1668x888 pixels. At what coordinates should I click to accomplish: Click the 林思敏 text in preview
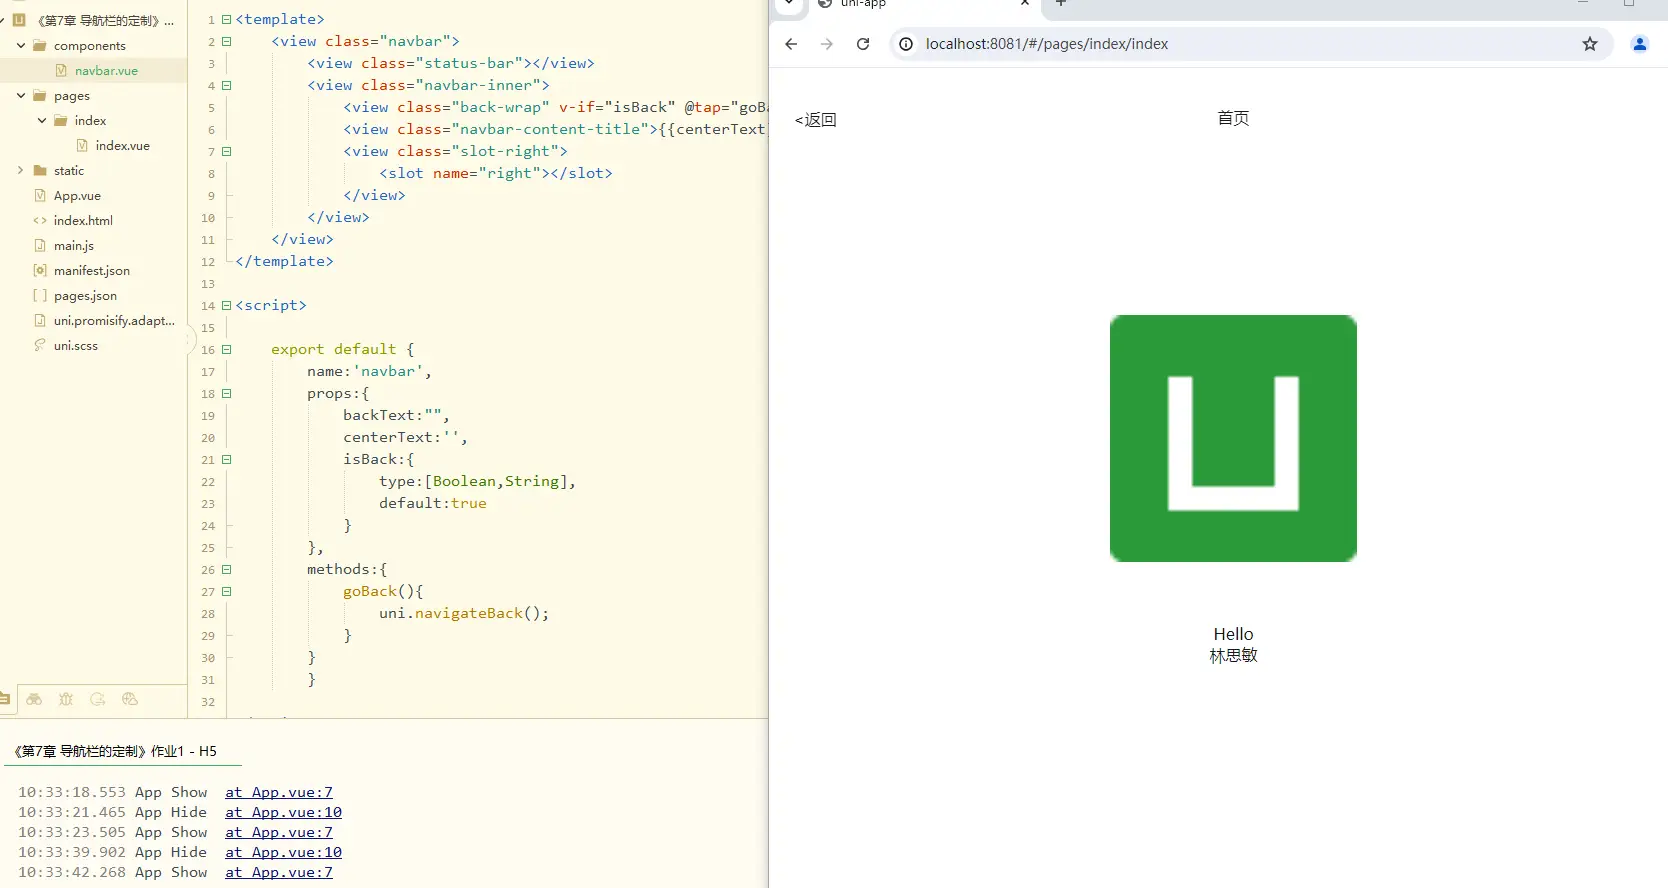[1233, 656]
